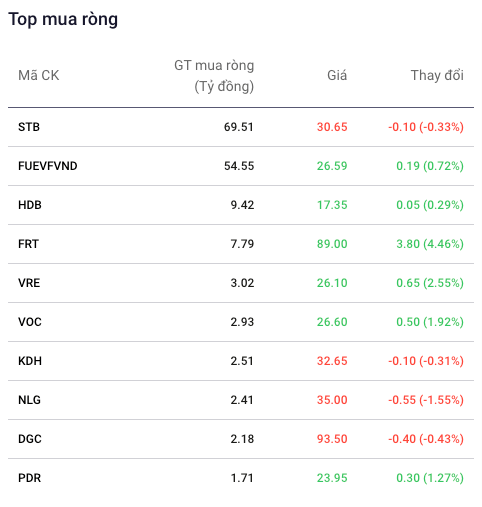The image size is (482, 507).
Task: Select the KDH stock code
Action: pos(30,361)
